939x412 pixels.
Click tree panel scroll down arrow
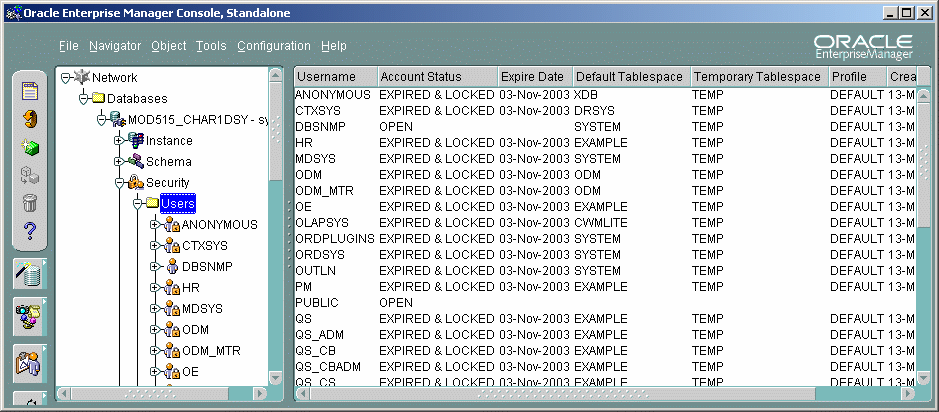tap(275, 378)
